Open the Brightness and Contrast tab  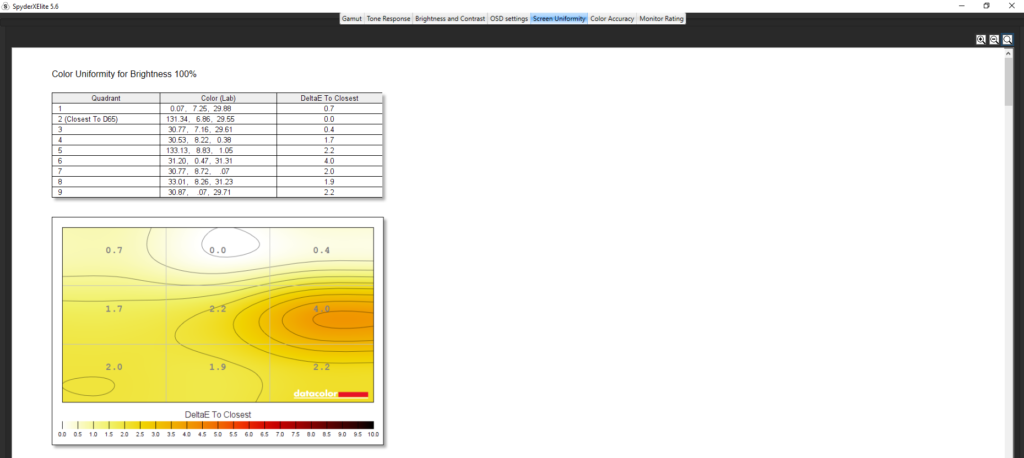[449, 19]
